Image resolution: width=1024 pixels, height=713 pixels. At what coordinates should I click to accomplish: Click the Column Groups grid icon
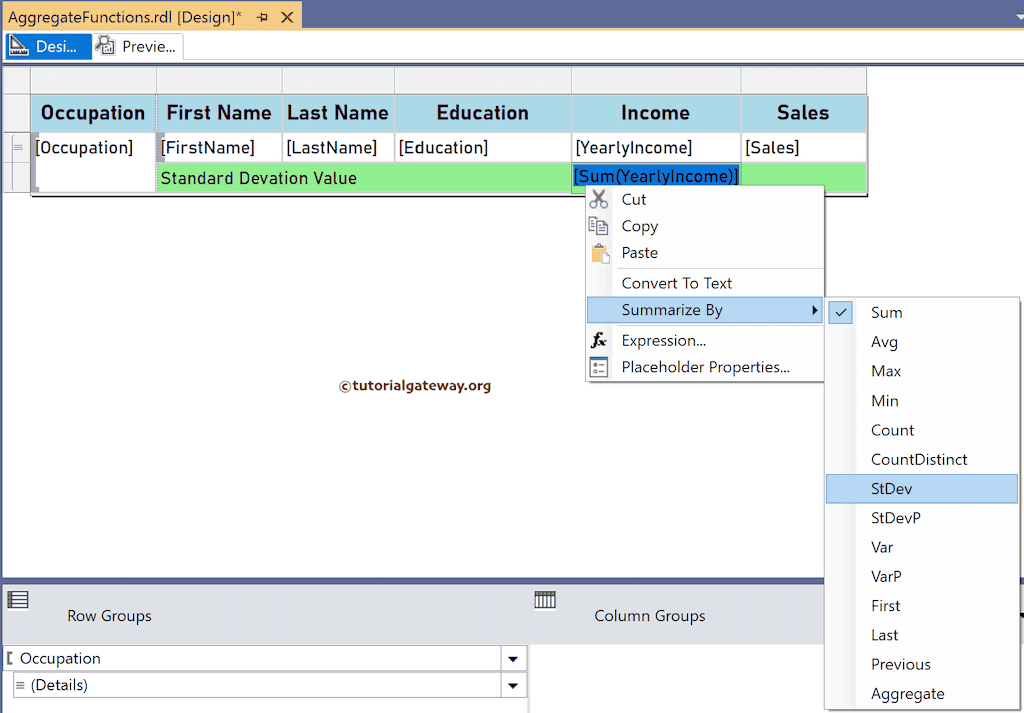pyautogui.click(x=545, y=599)
